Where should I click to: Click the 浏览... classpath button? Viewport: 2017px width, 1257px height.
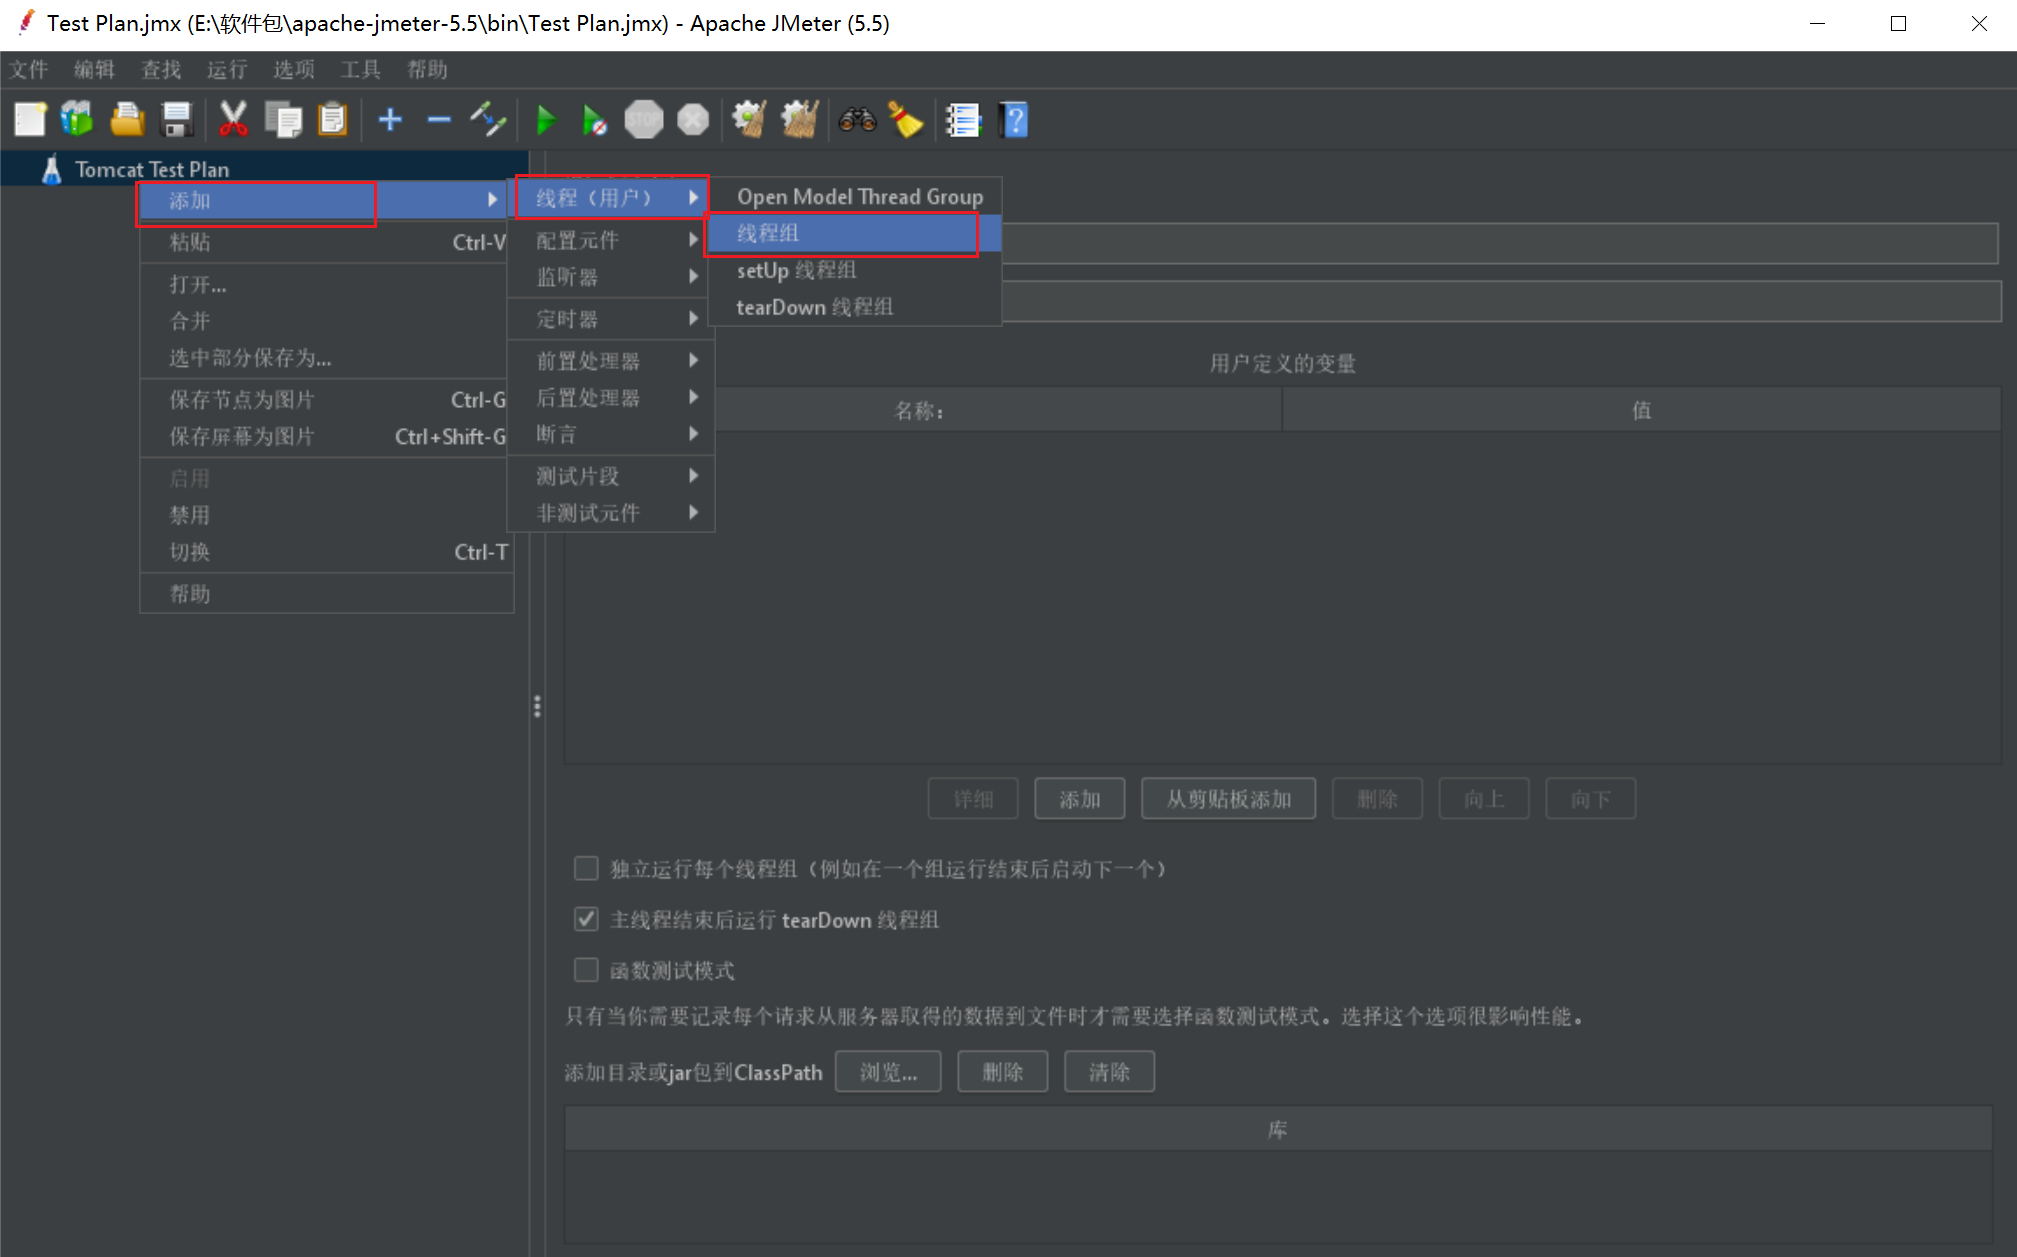point(888,1072)
